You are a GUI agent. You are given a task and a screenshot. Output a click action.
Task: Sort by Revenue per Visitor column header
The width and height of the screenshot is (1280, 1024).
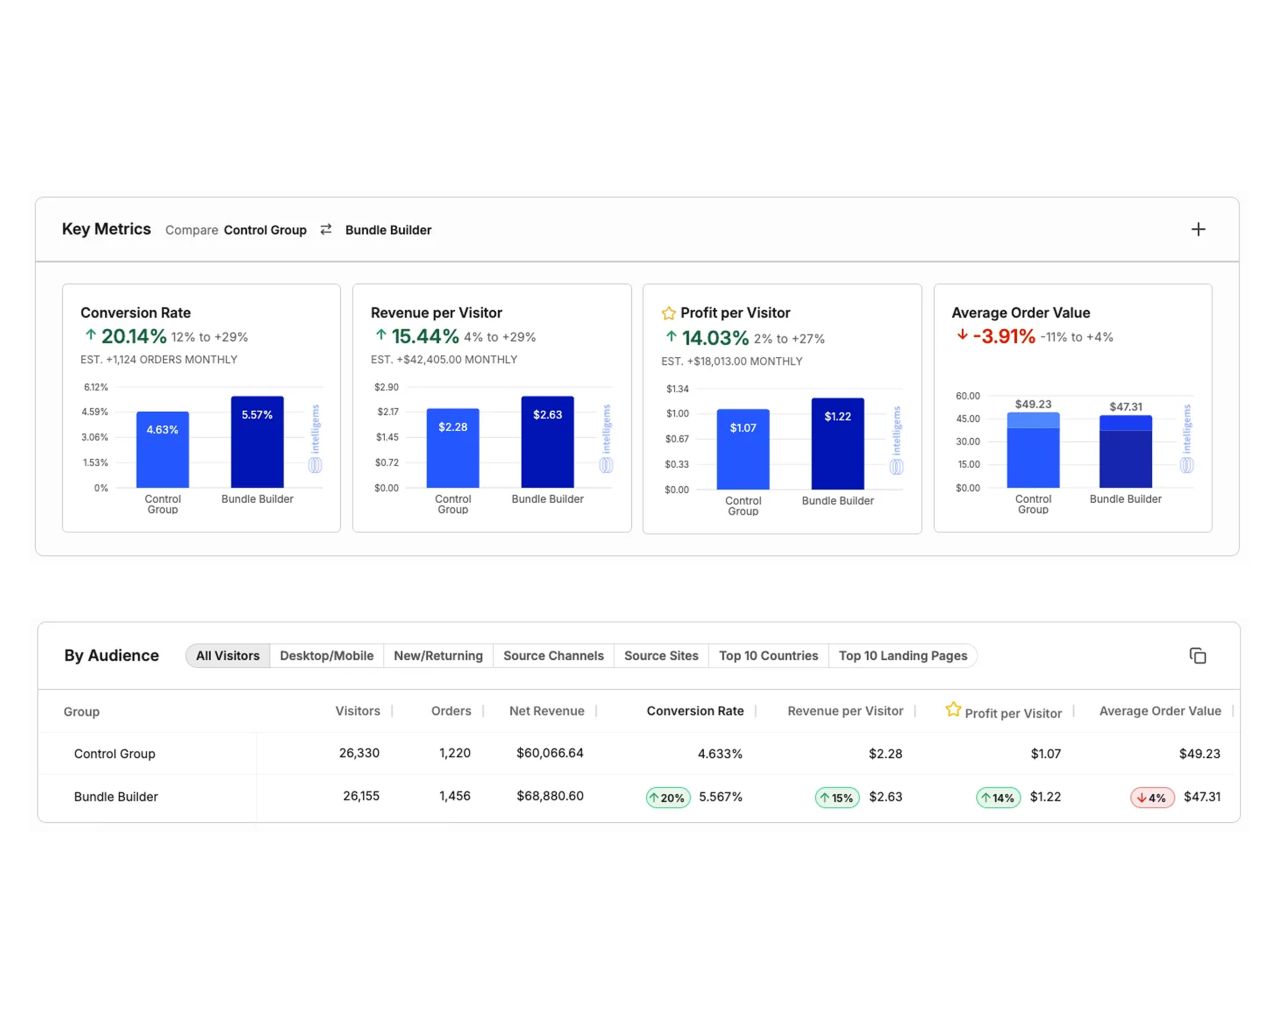[845, 711]
